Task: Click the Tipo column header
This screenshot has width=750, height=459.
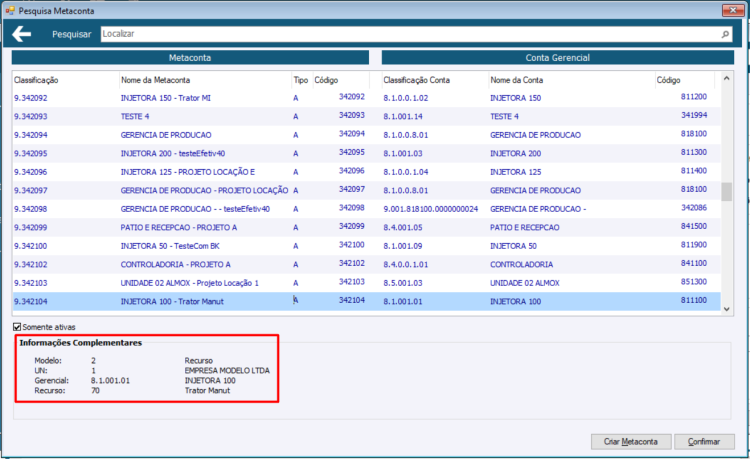Action: [x=300, y=80]
